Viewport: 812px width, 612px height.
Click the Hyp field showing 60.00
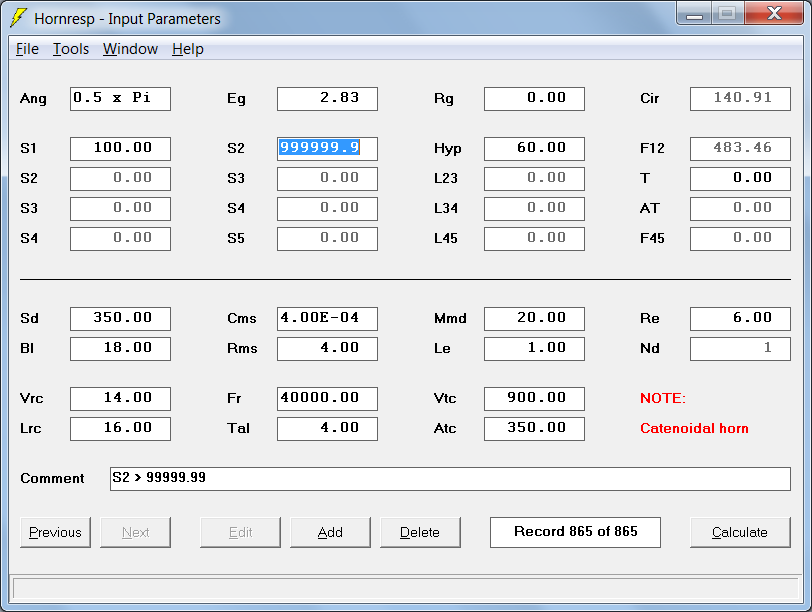click(x=534, y=149)
